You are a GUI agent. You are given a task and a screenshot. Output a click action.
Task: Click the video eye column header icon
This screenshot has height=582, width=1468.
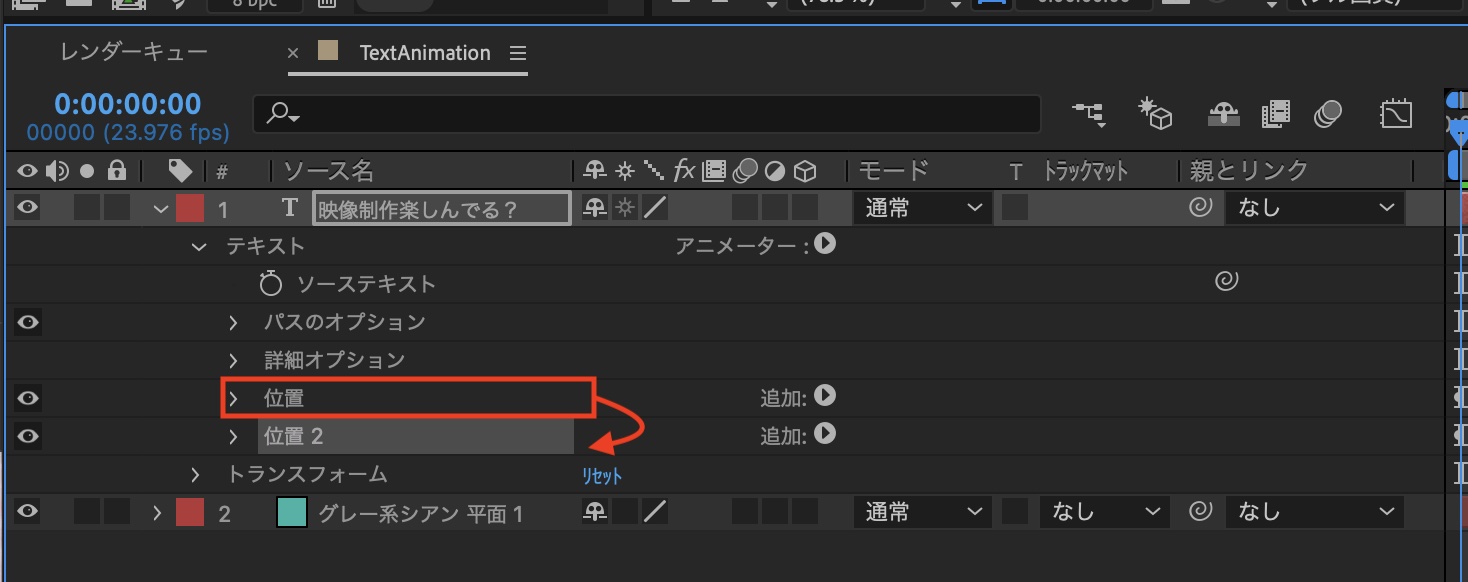[28, 171]
